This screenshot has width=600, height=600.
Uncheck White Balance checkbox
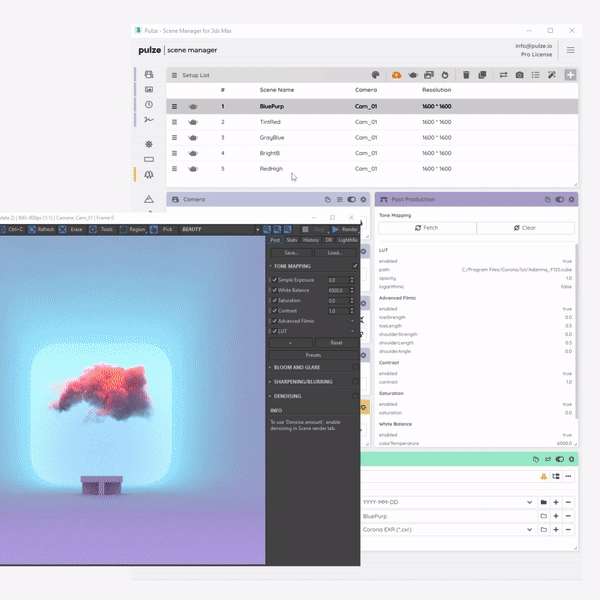point(274,290)
